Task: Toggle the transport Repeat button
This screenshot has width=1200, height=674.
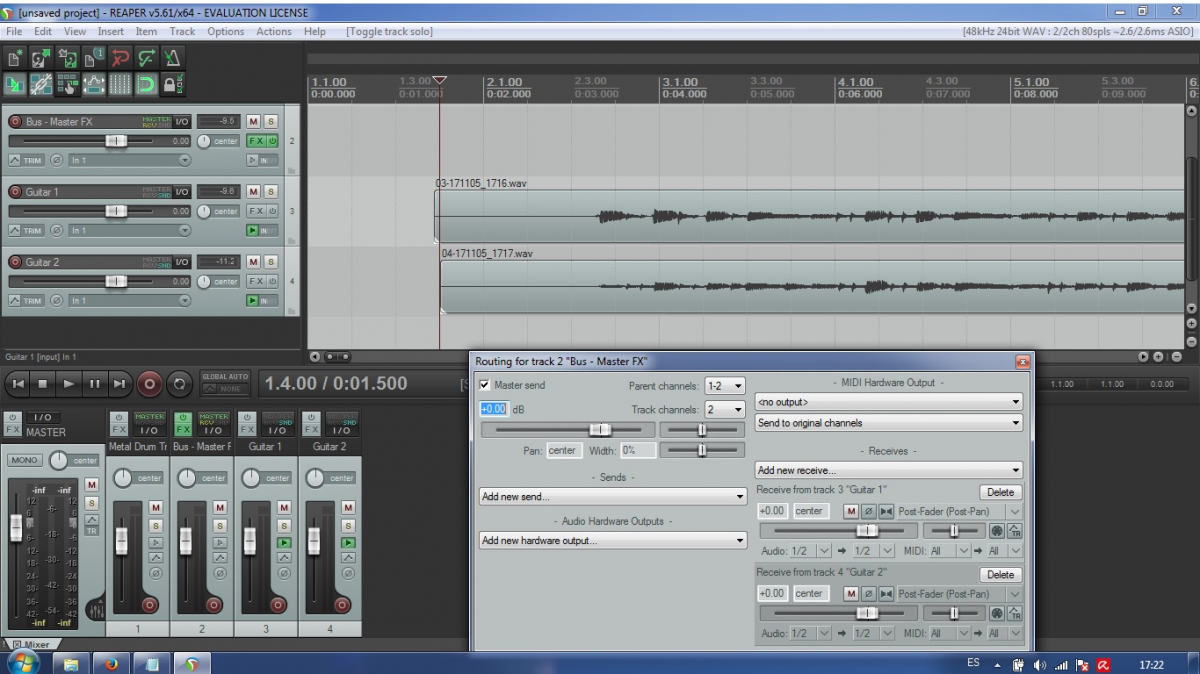Action: 179,383
